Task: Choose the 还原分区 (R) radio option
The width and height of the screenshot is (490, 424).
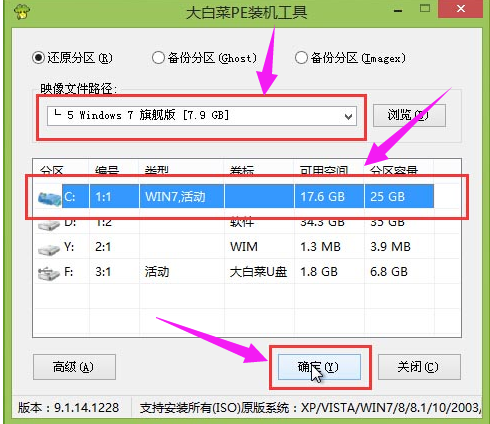Action: point(72,58)
